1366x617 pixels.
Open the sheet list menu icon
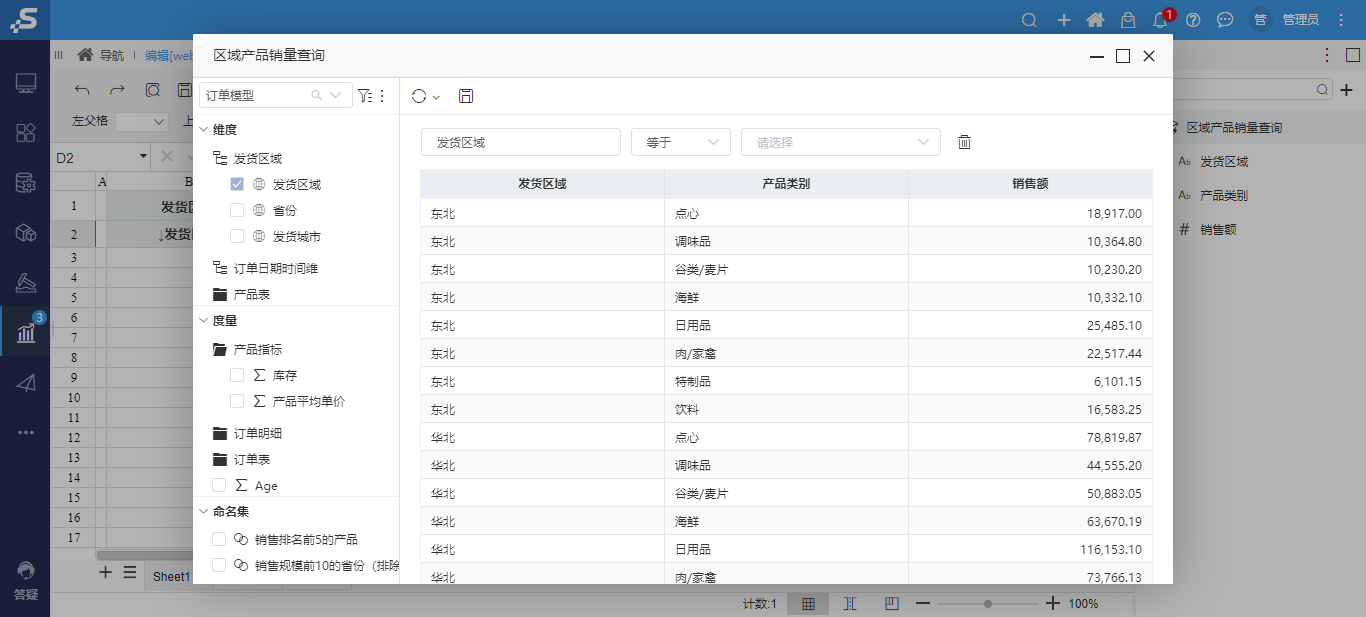coord(130,572)
